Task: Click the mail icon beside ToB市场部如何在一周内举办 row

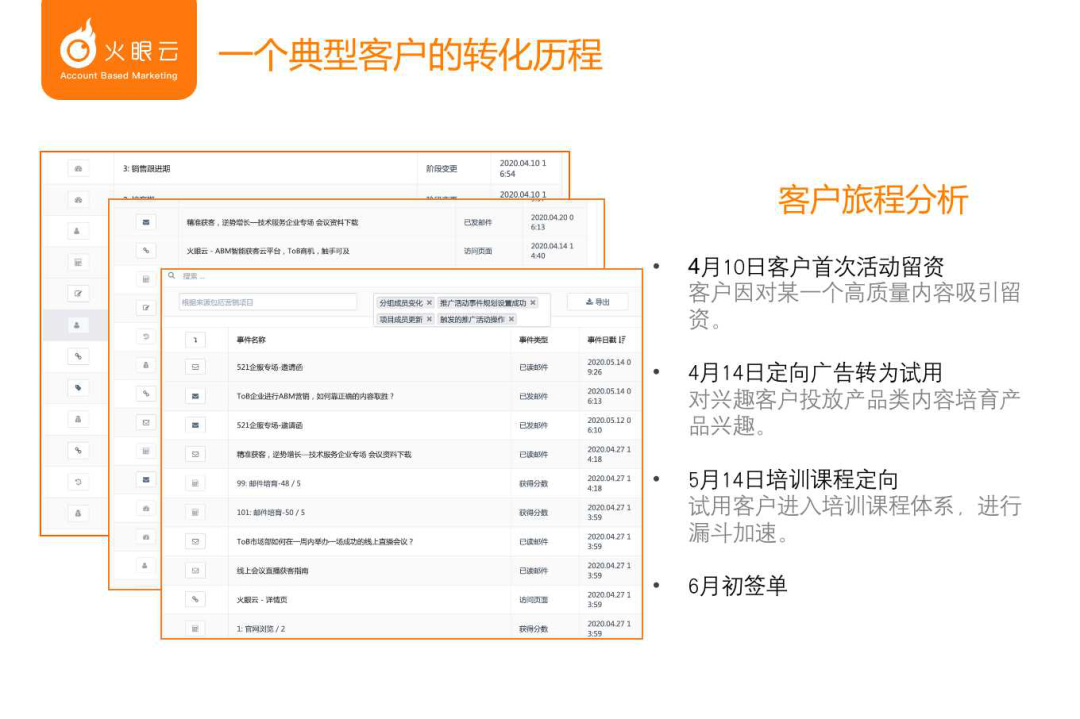Action: tap(196, 541)
